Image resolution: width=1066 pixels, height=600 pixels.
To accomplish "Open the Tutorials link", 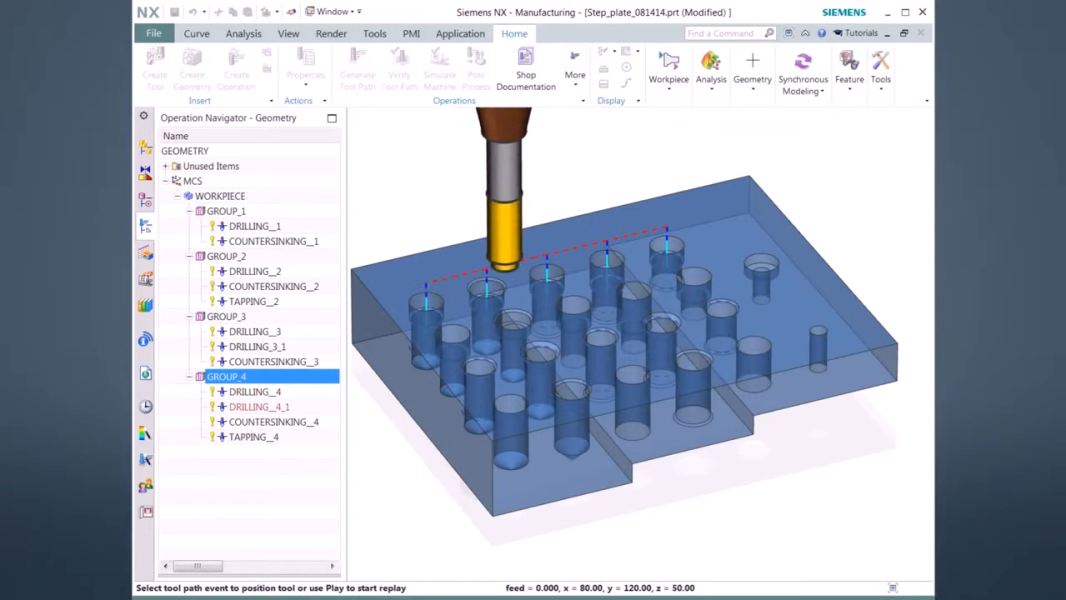I will point(855,33).
